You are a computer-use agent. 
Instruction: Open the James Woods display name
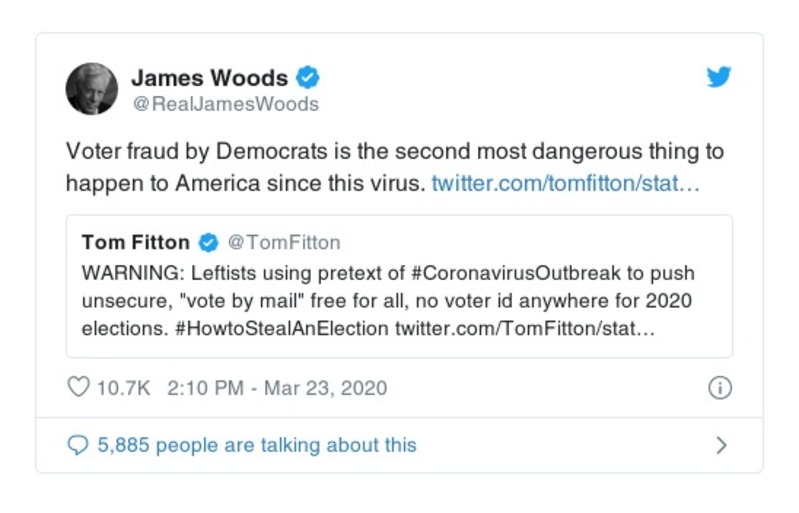pos(209,78)
